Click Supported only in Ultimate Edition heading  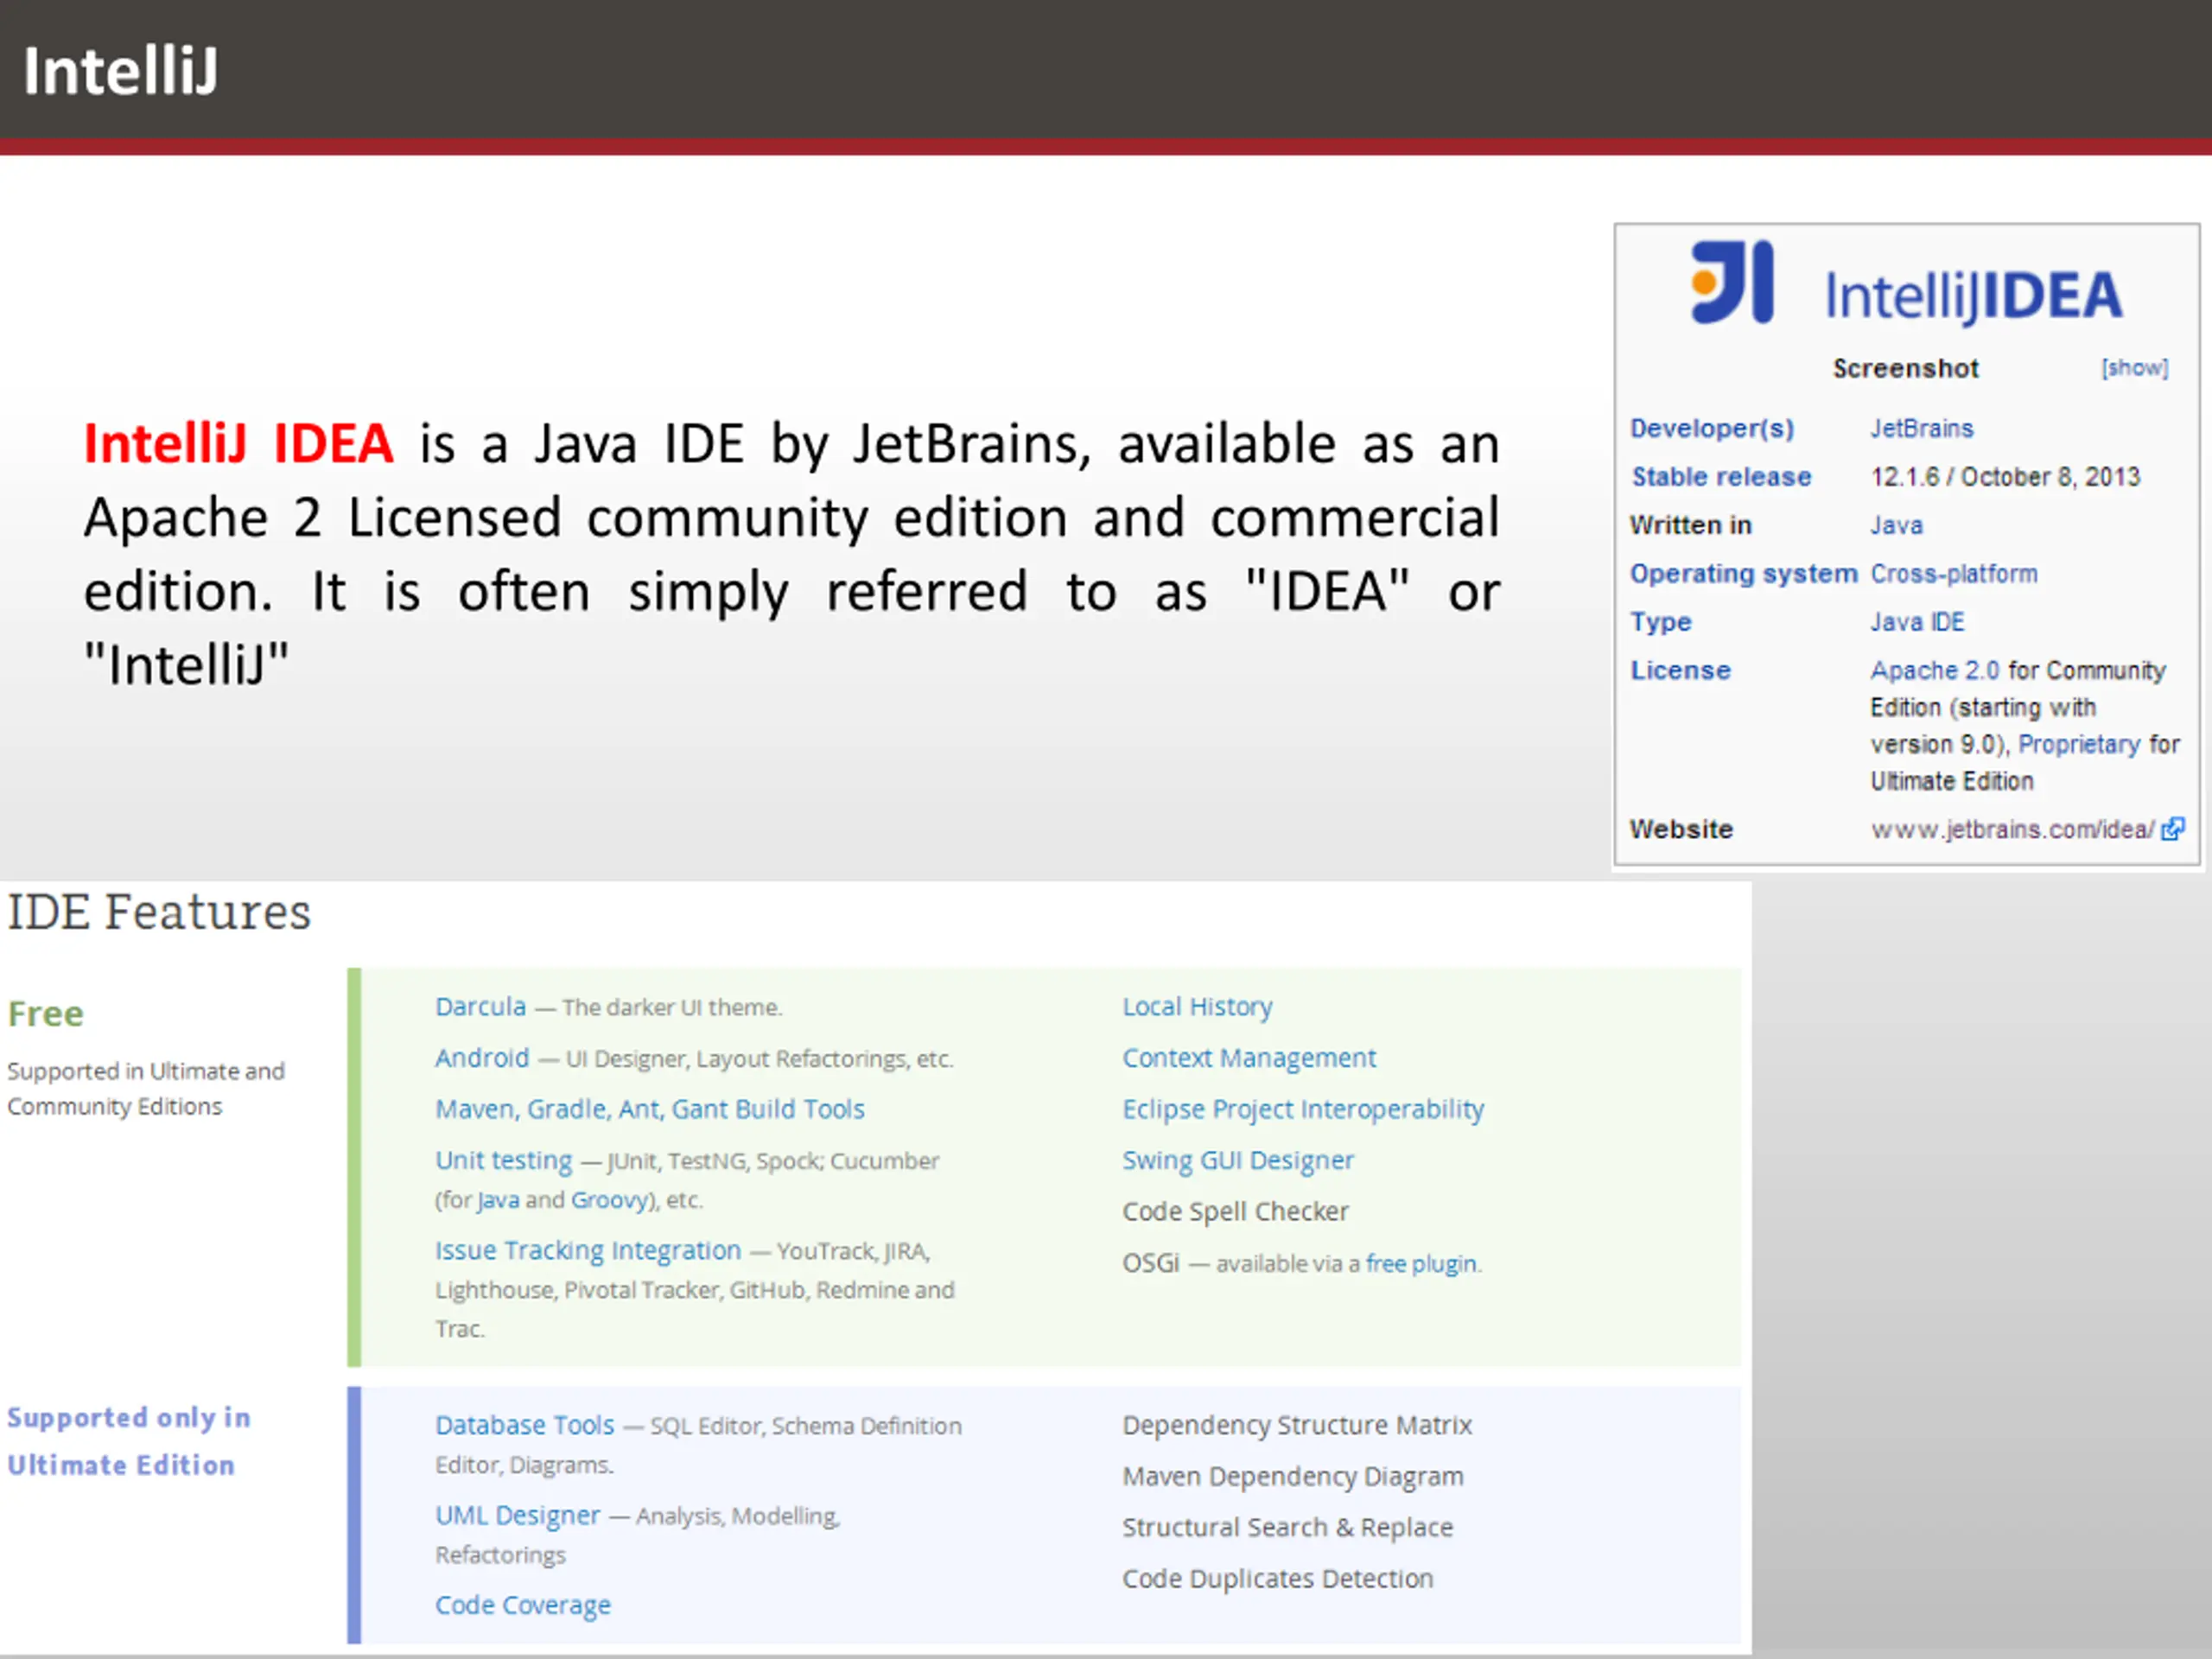click(128, 1441)
